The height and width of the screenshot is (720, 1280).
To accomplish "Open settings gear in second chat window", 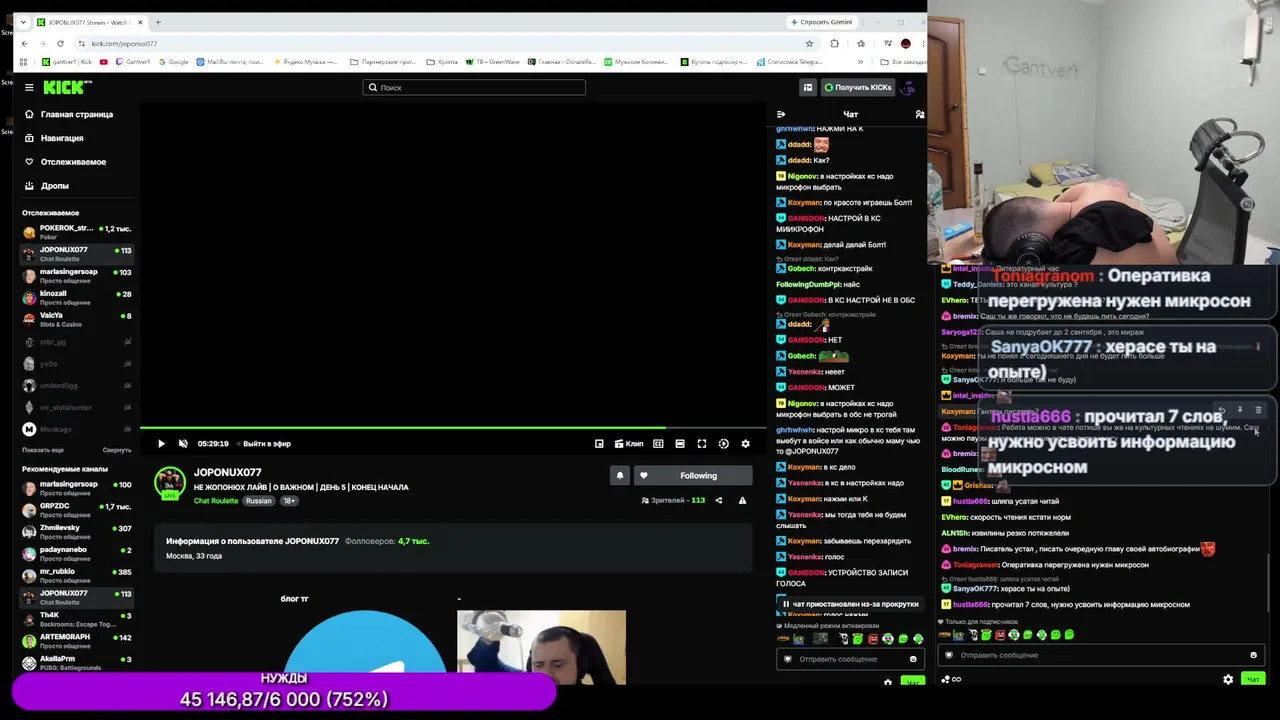I will coord(1228,680).
